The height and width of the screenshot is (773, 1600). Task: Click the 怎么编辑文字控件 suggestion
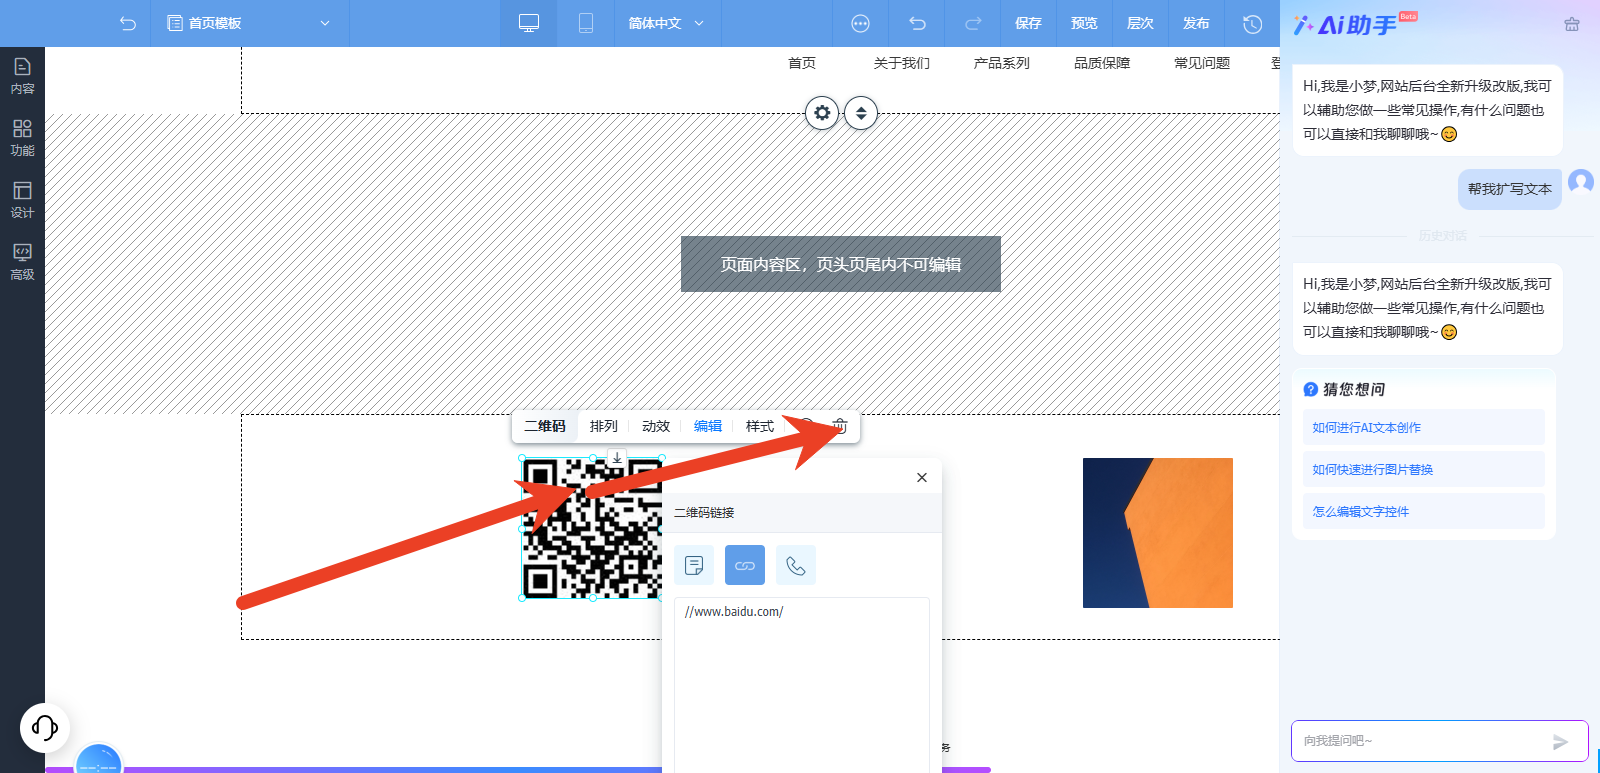(x=1424, y=511)
